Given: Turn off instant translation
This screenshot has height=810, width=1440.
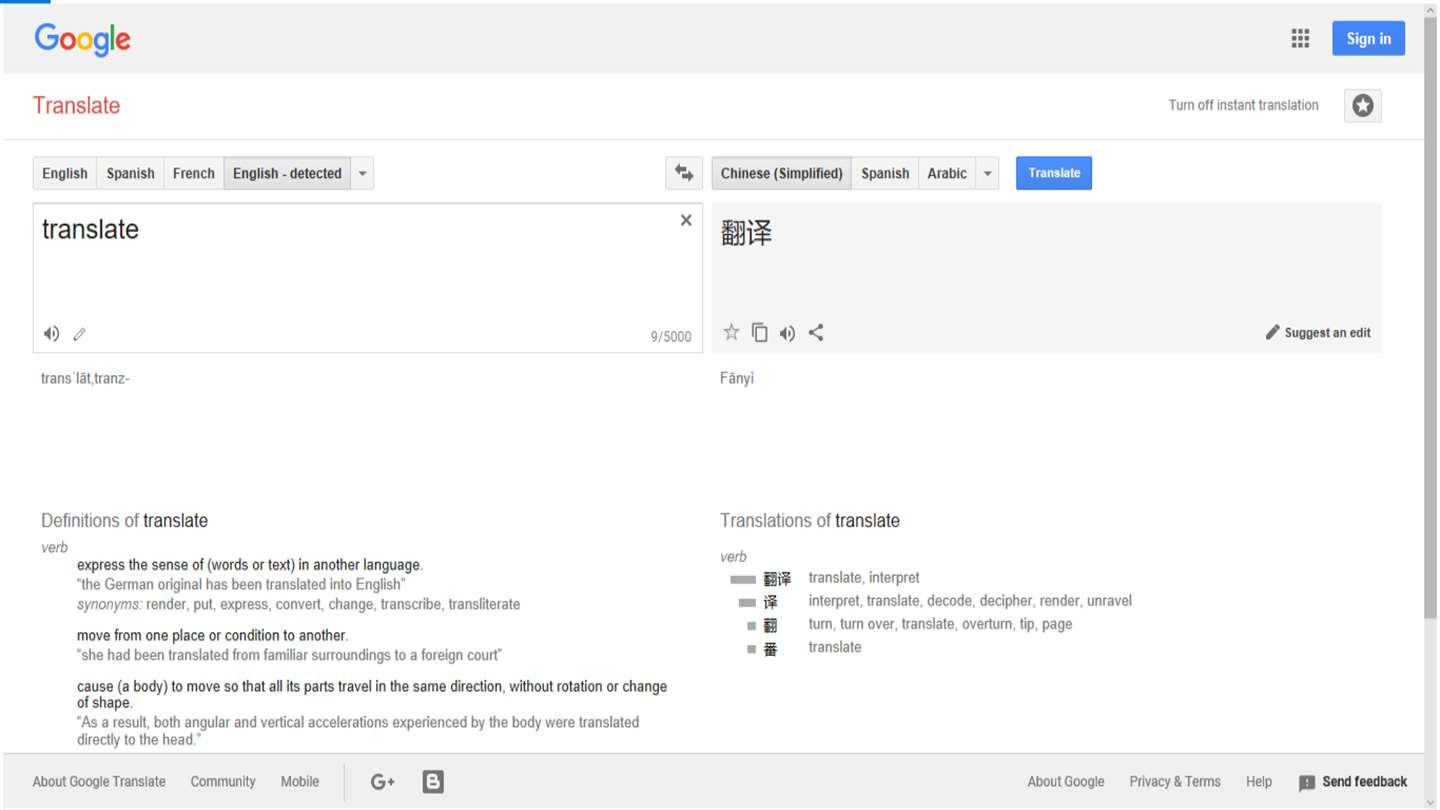Looking at the screenshot, I should coord(1243,105).
